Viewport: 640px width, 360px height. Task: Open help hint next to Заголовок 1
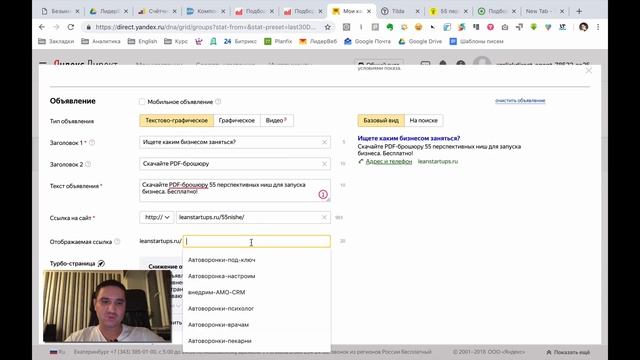92,142
